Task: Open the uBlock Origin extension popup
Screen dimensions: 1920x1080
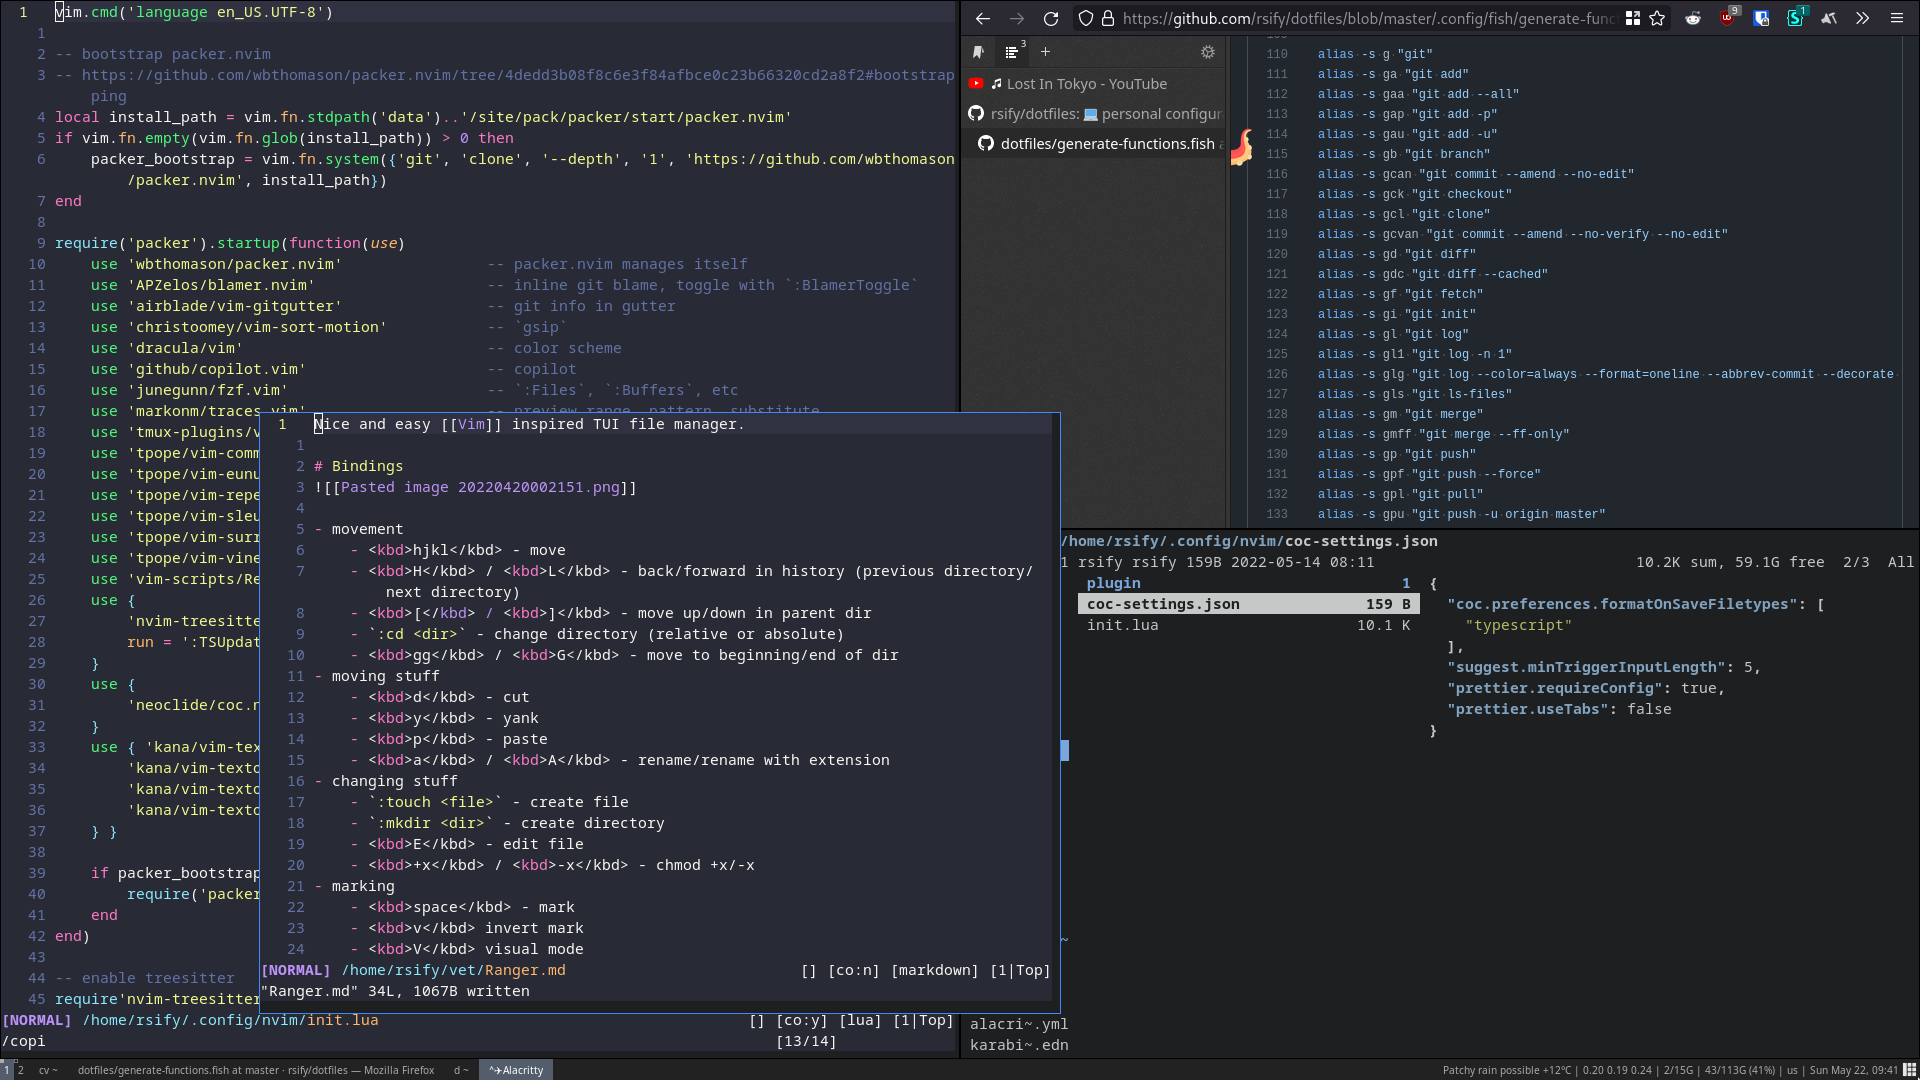Action: click(x=1727, y=17)
